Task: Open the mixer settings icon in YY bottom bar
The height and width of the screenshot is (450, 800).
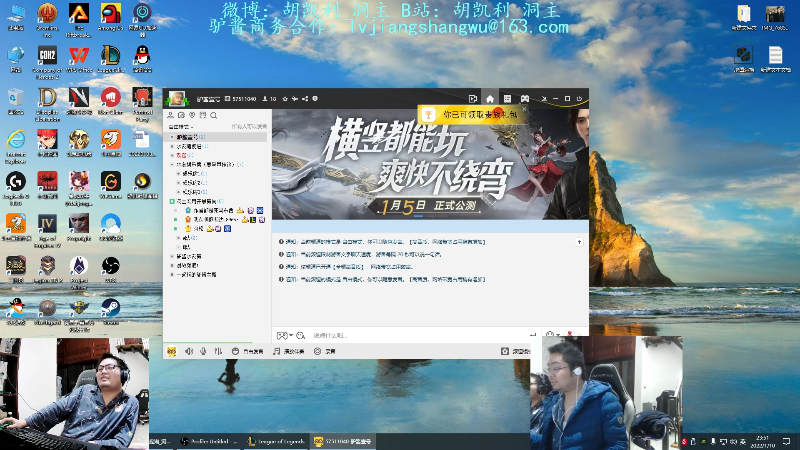Action: pos(218,351)
